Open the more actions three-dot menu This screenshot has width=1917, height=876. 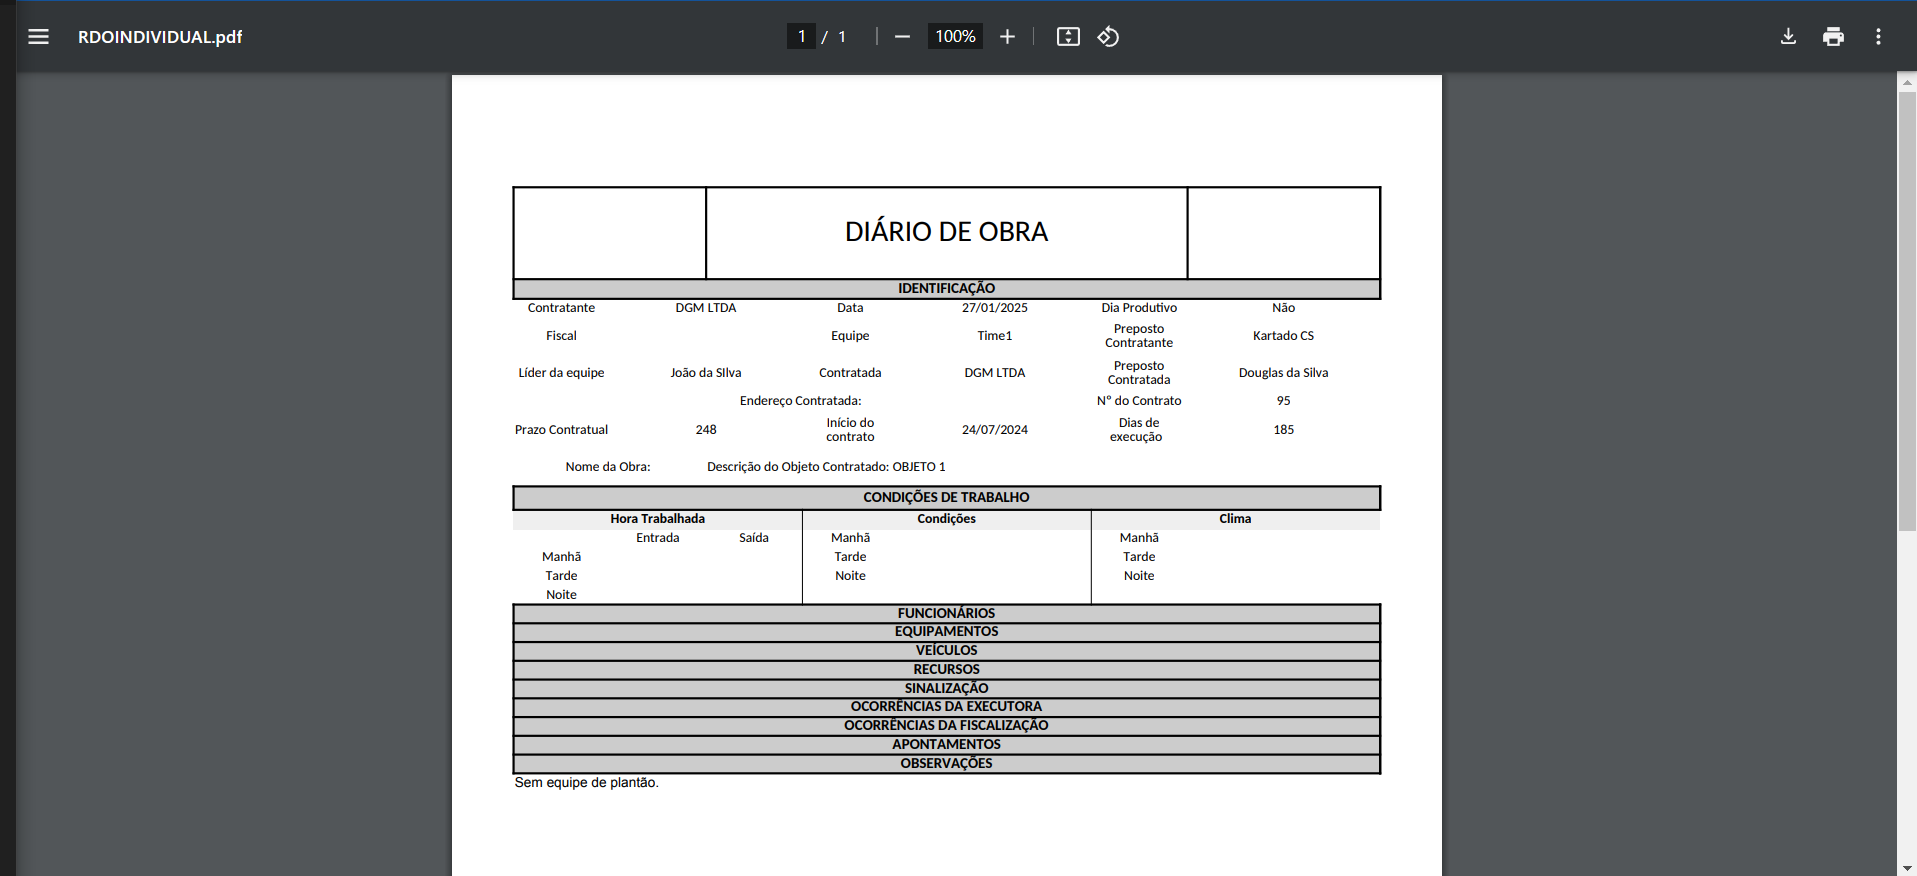coord(1878,37)
